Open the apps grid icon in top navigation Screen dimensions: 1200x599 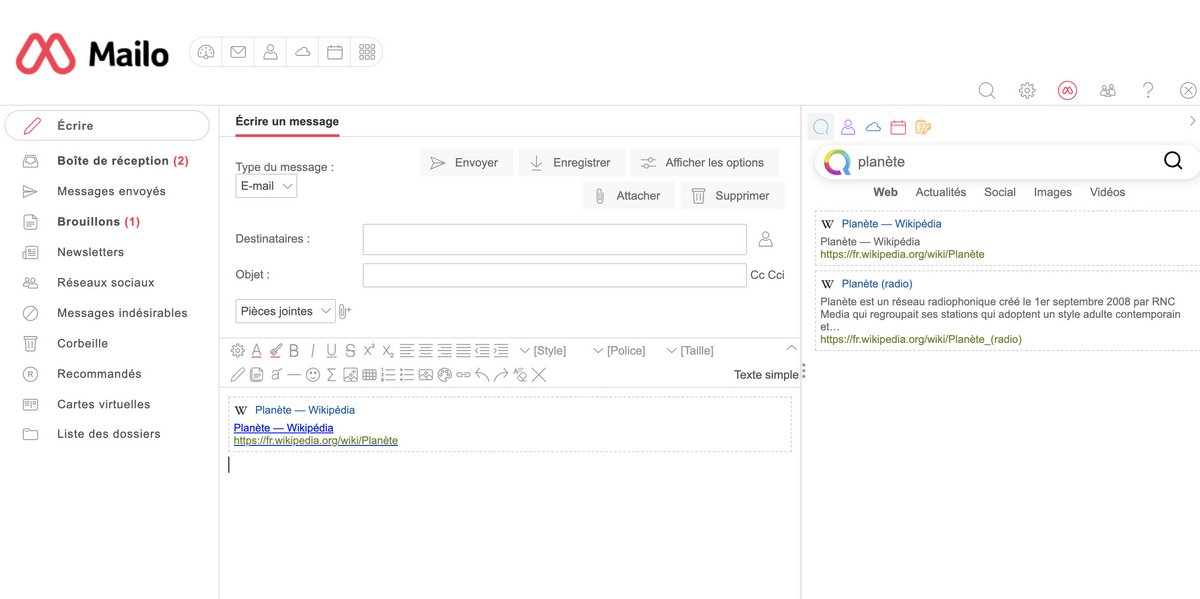pos(367,52)
